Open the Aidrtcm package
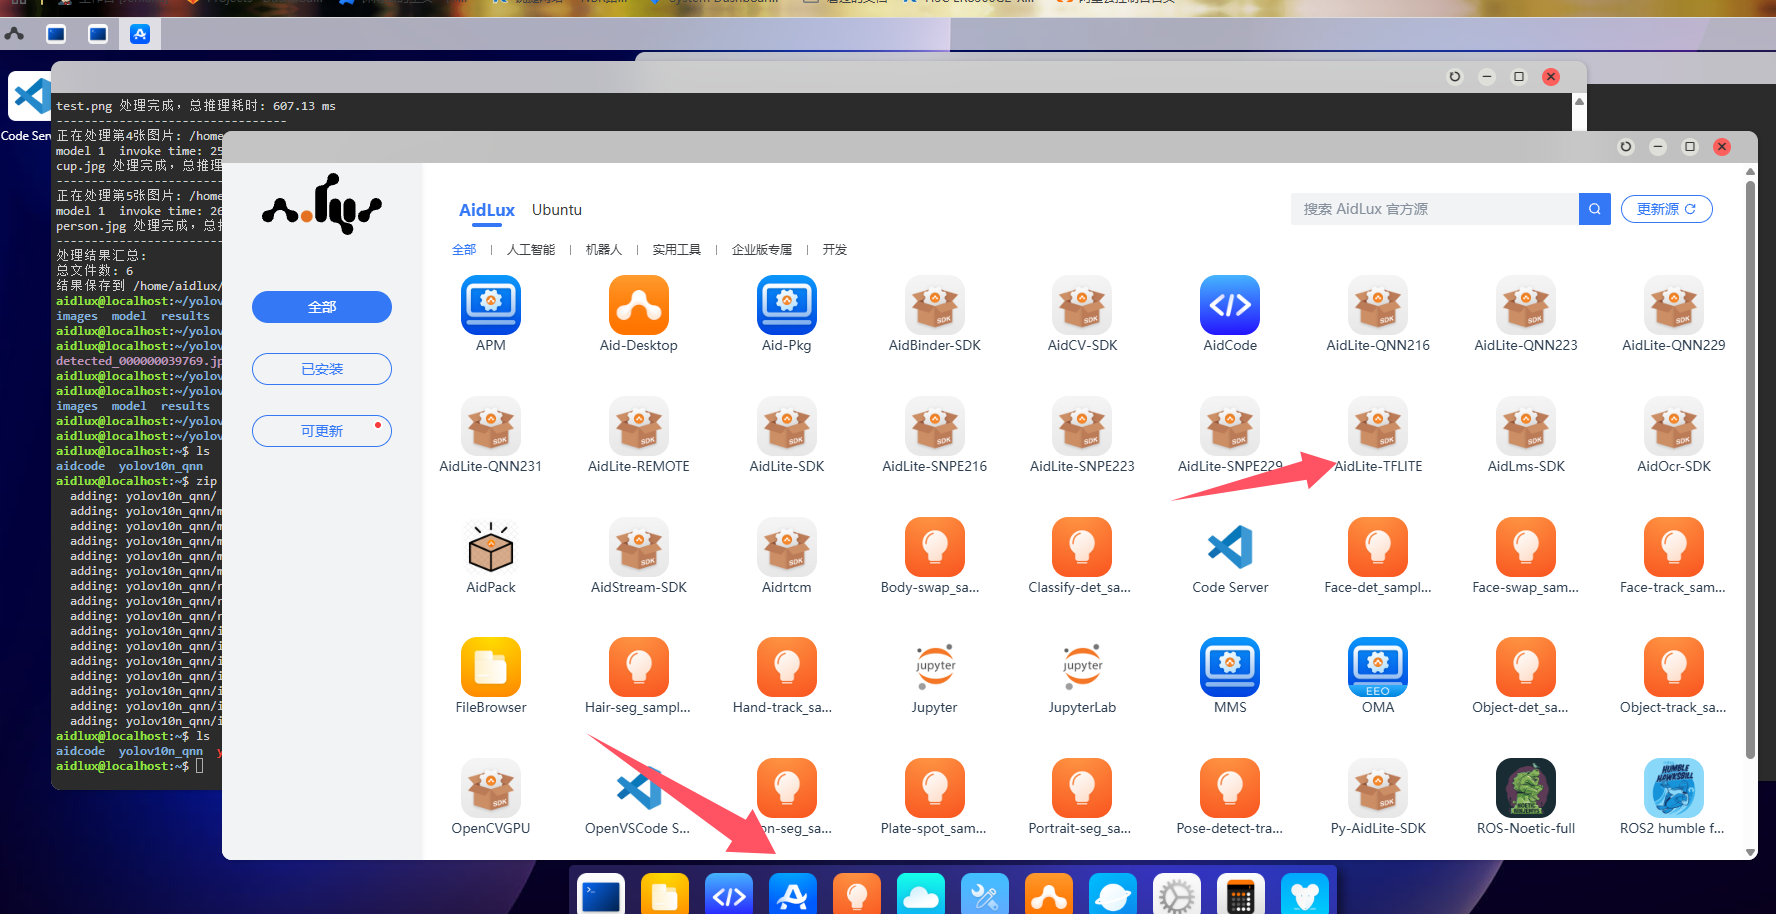Screen dimensions: 1776x914 pos(787,547)
